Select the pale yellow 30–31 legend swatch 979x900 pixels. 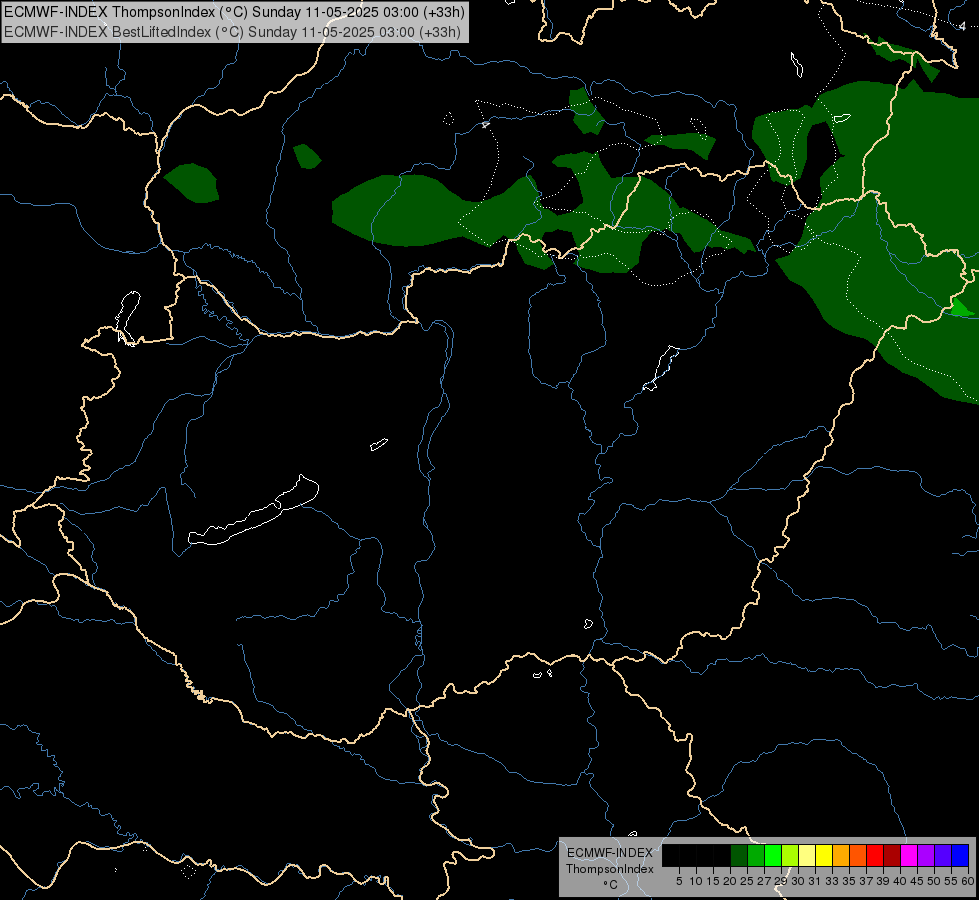(807, 855)
